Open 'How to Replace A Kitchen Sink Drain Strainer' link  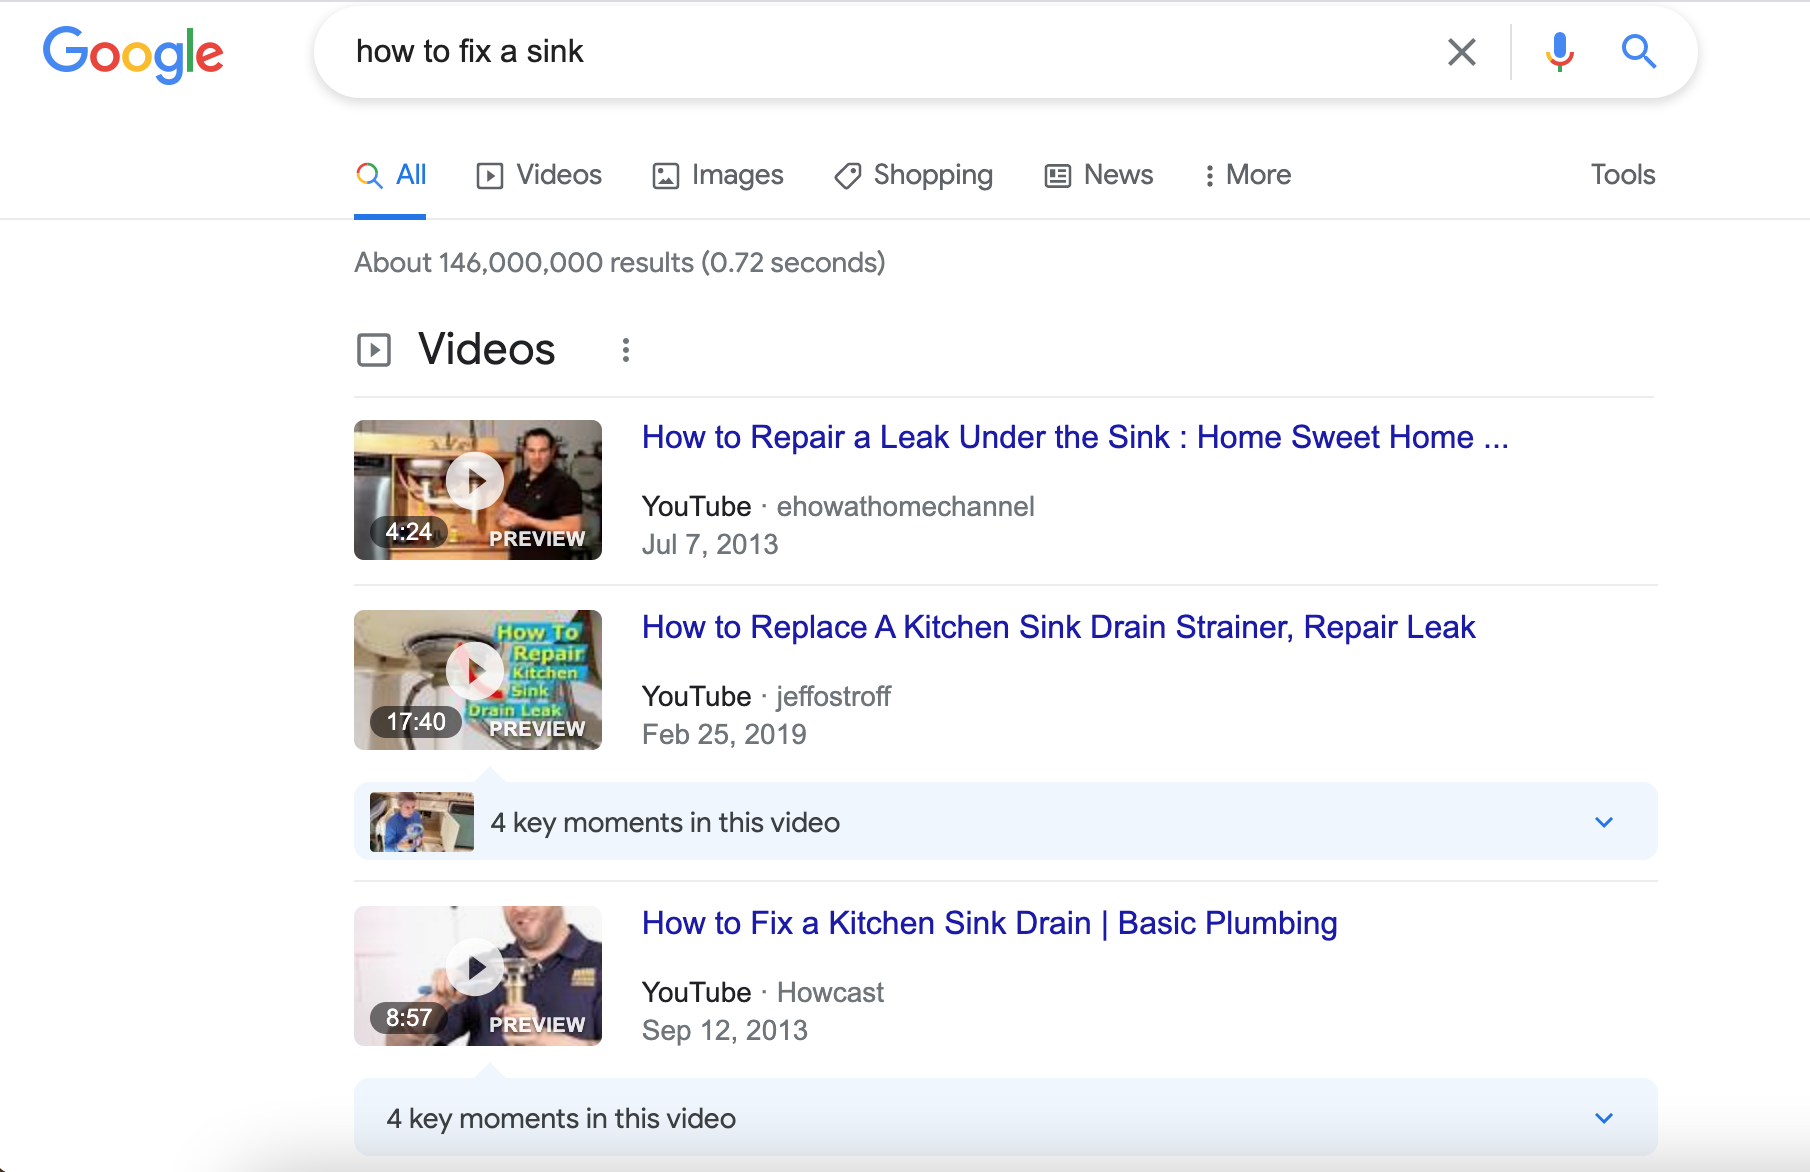coord(1058,627)
